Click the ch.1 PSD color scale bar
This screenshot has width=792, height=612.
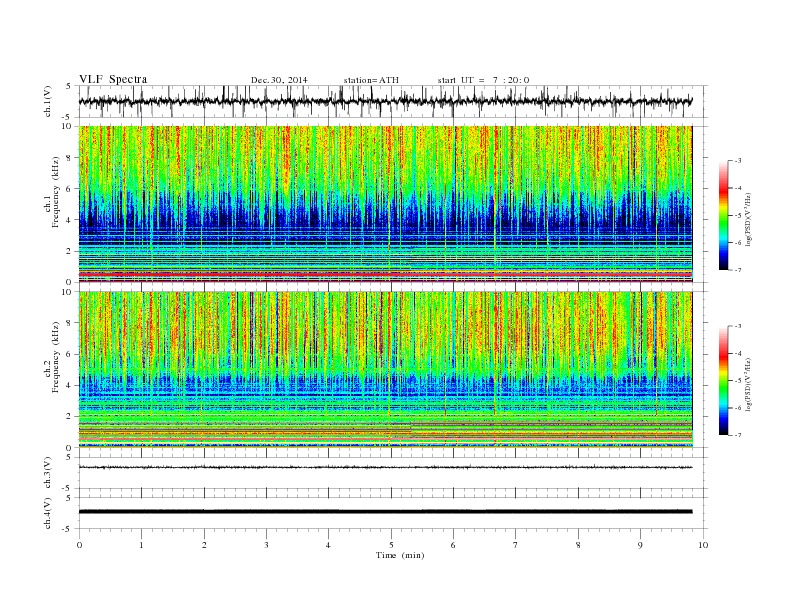(724, 216)
